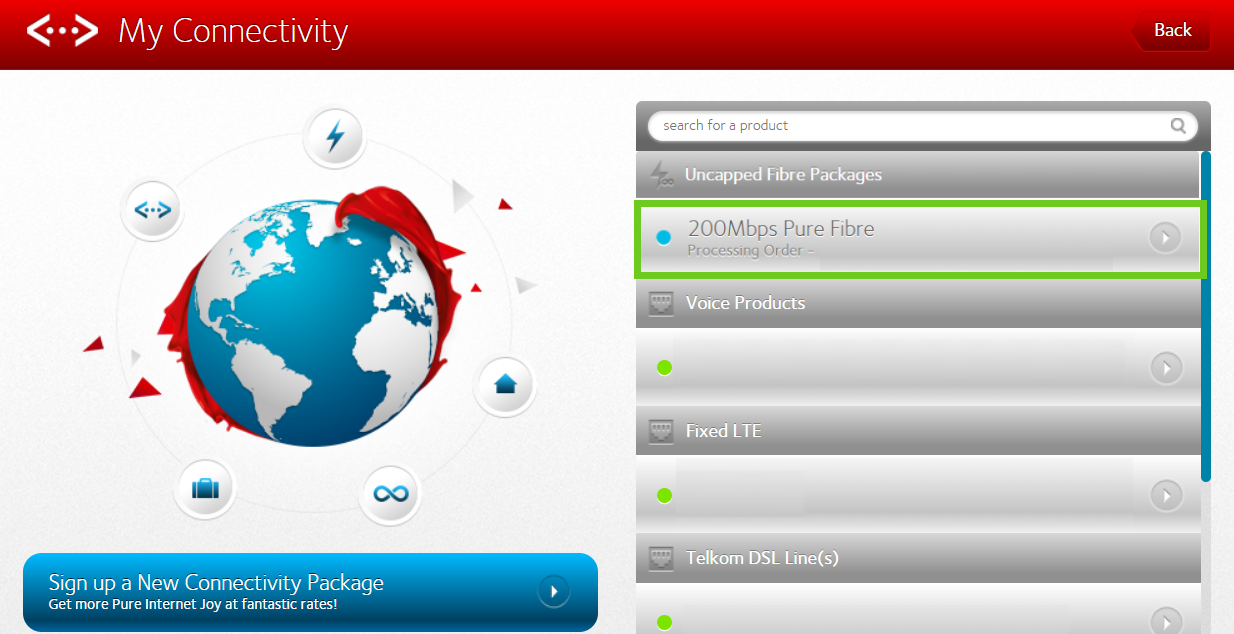This screenshot has width=1234, height=634.
Task: Open the infinity uncapped icon below globe
Action: click(x=389, y=494)
